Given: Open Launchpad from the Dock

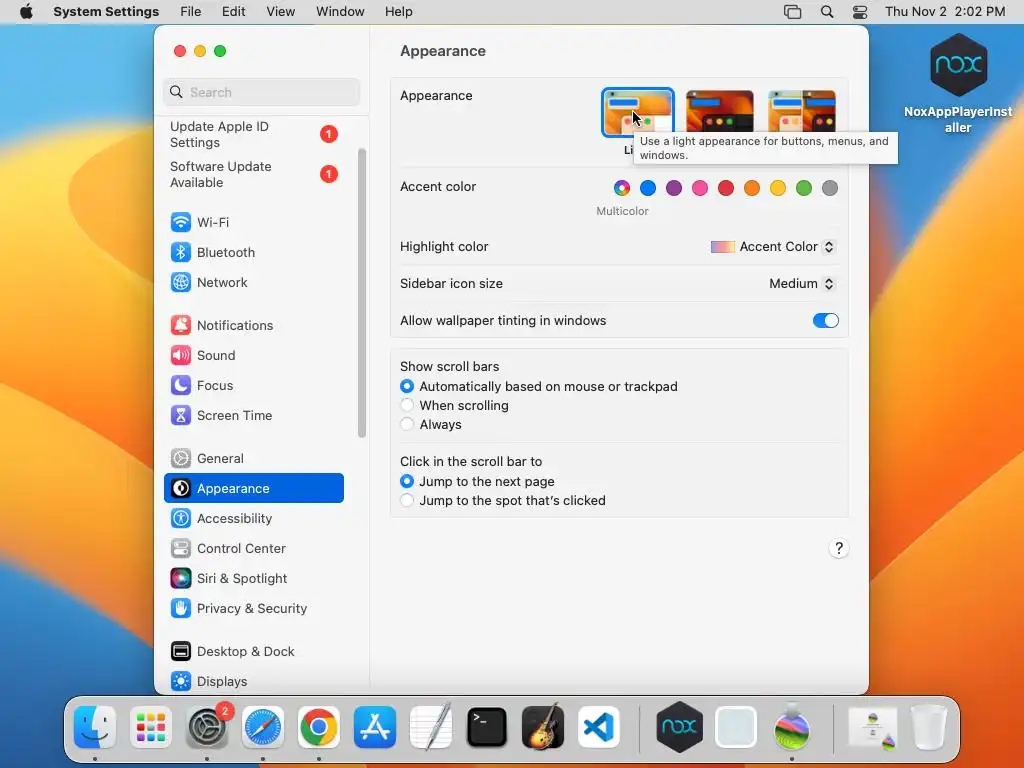Looking at the screenshot, I should coord(151,727).
